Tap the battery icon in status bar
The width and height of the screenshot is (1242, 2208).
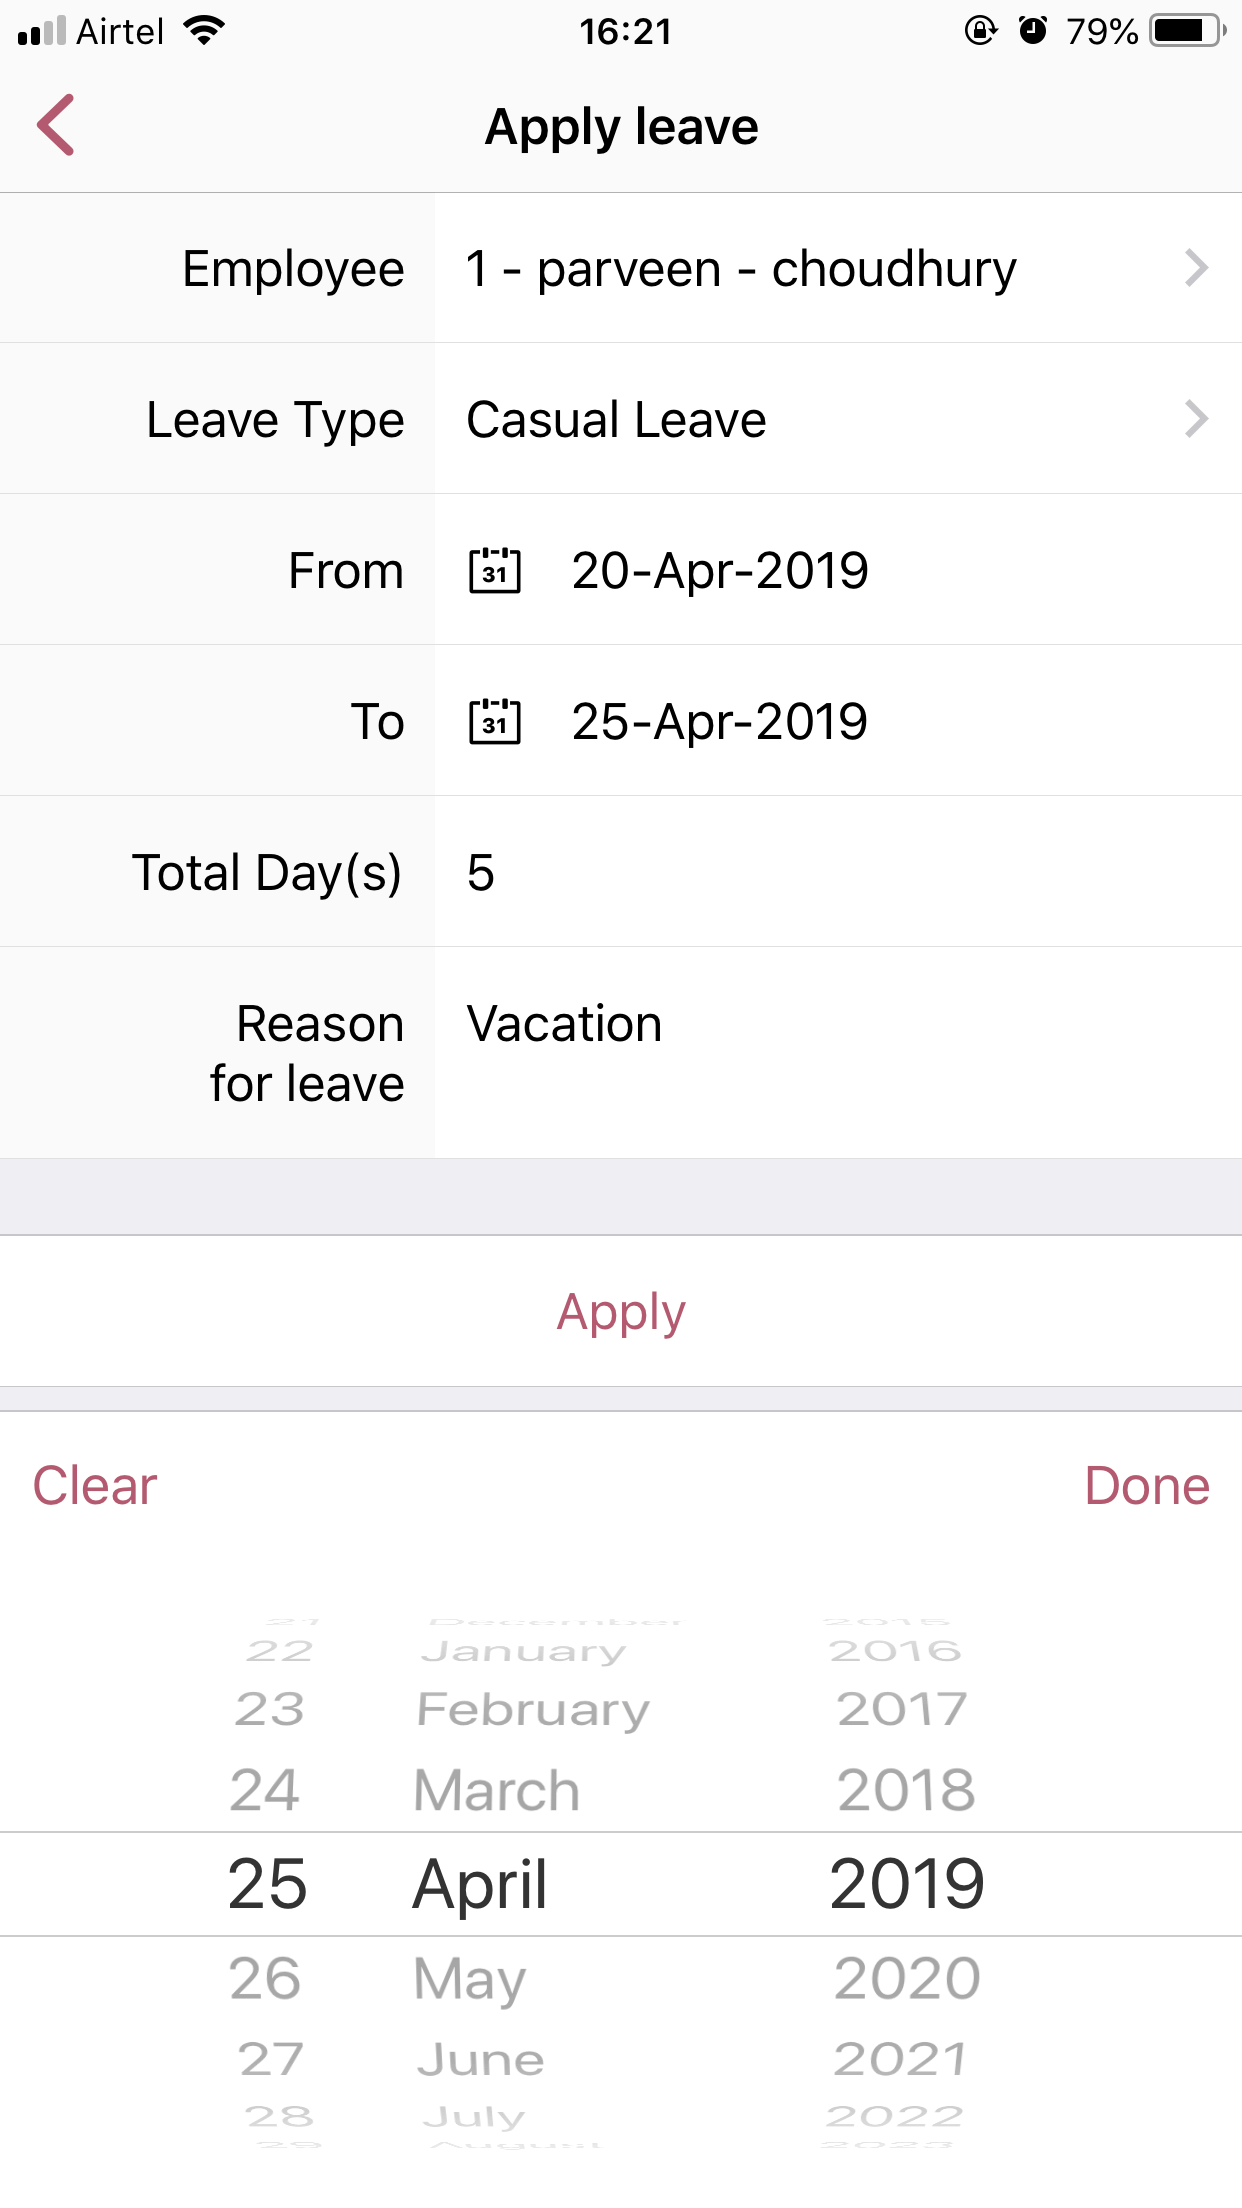[x=1188, y=31]
